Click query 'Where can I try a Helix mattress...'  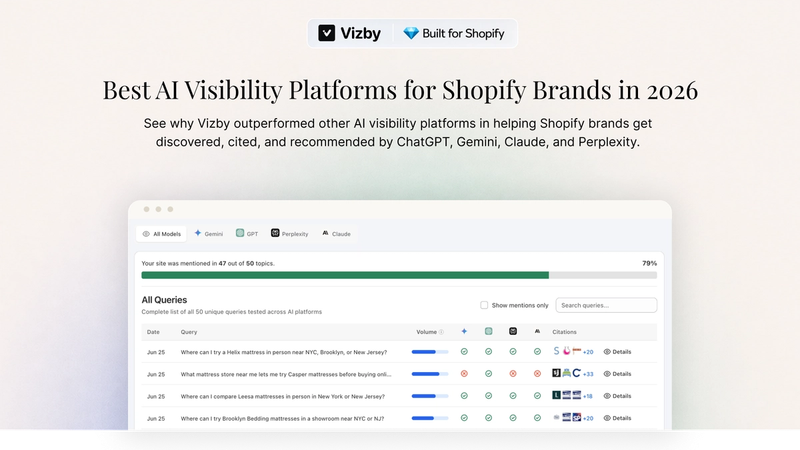[284, 352]
